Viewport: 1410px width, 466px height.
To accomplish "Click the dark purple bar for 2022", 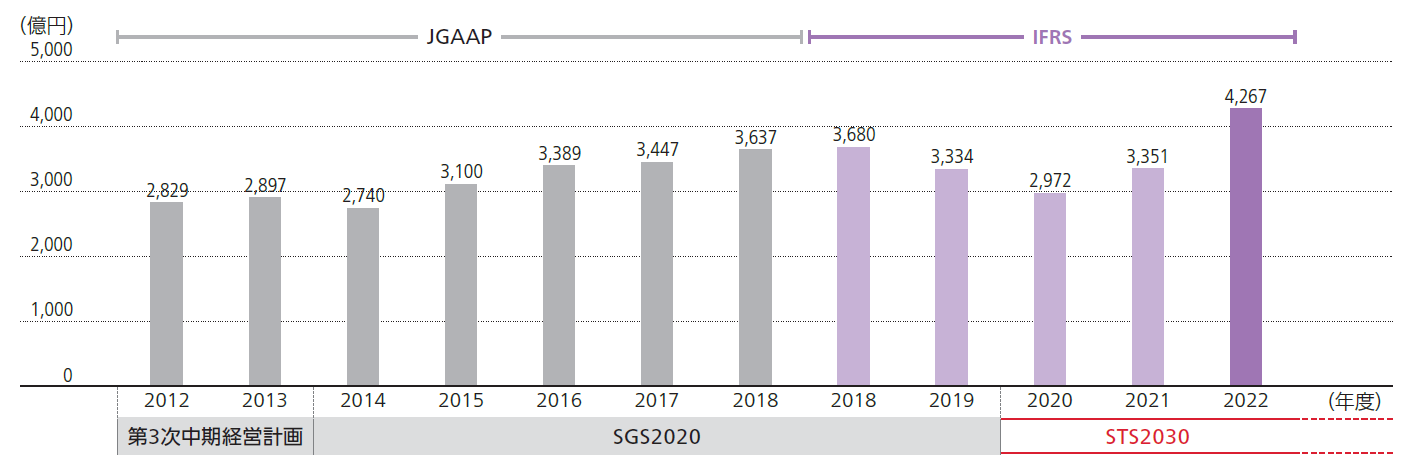I will [1245, 247].
